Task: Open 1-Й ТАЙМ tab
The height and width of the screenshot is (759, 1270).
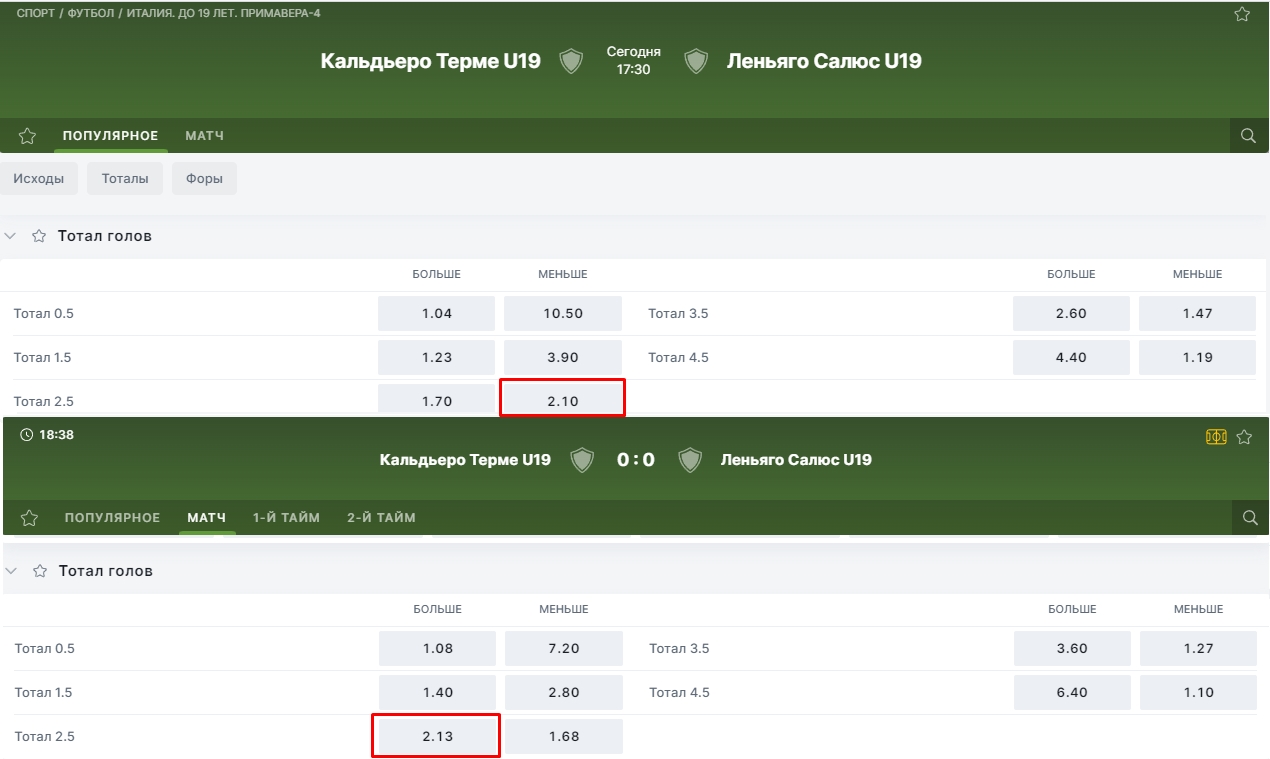Action: pos(287,518)
